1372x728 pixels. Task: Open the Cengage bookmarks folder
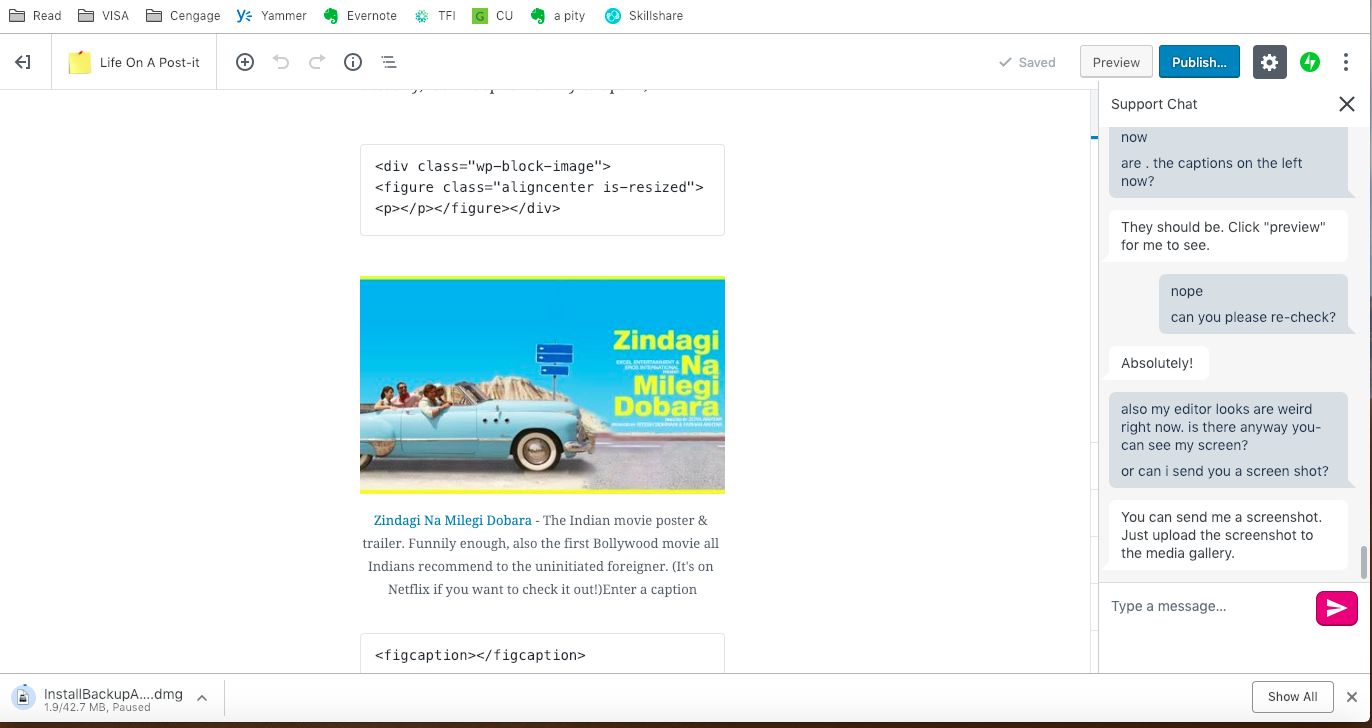[183, 15]
